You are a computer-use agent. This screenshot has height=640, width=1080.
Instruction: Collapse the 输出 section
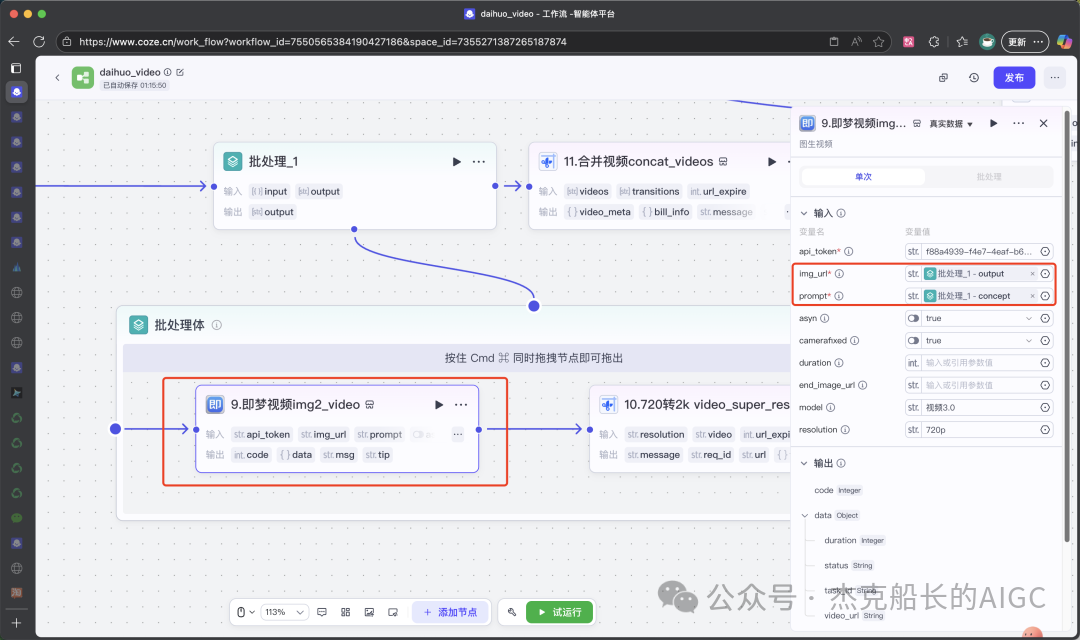[804, 464]
